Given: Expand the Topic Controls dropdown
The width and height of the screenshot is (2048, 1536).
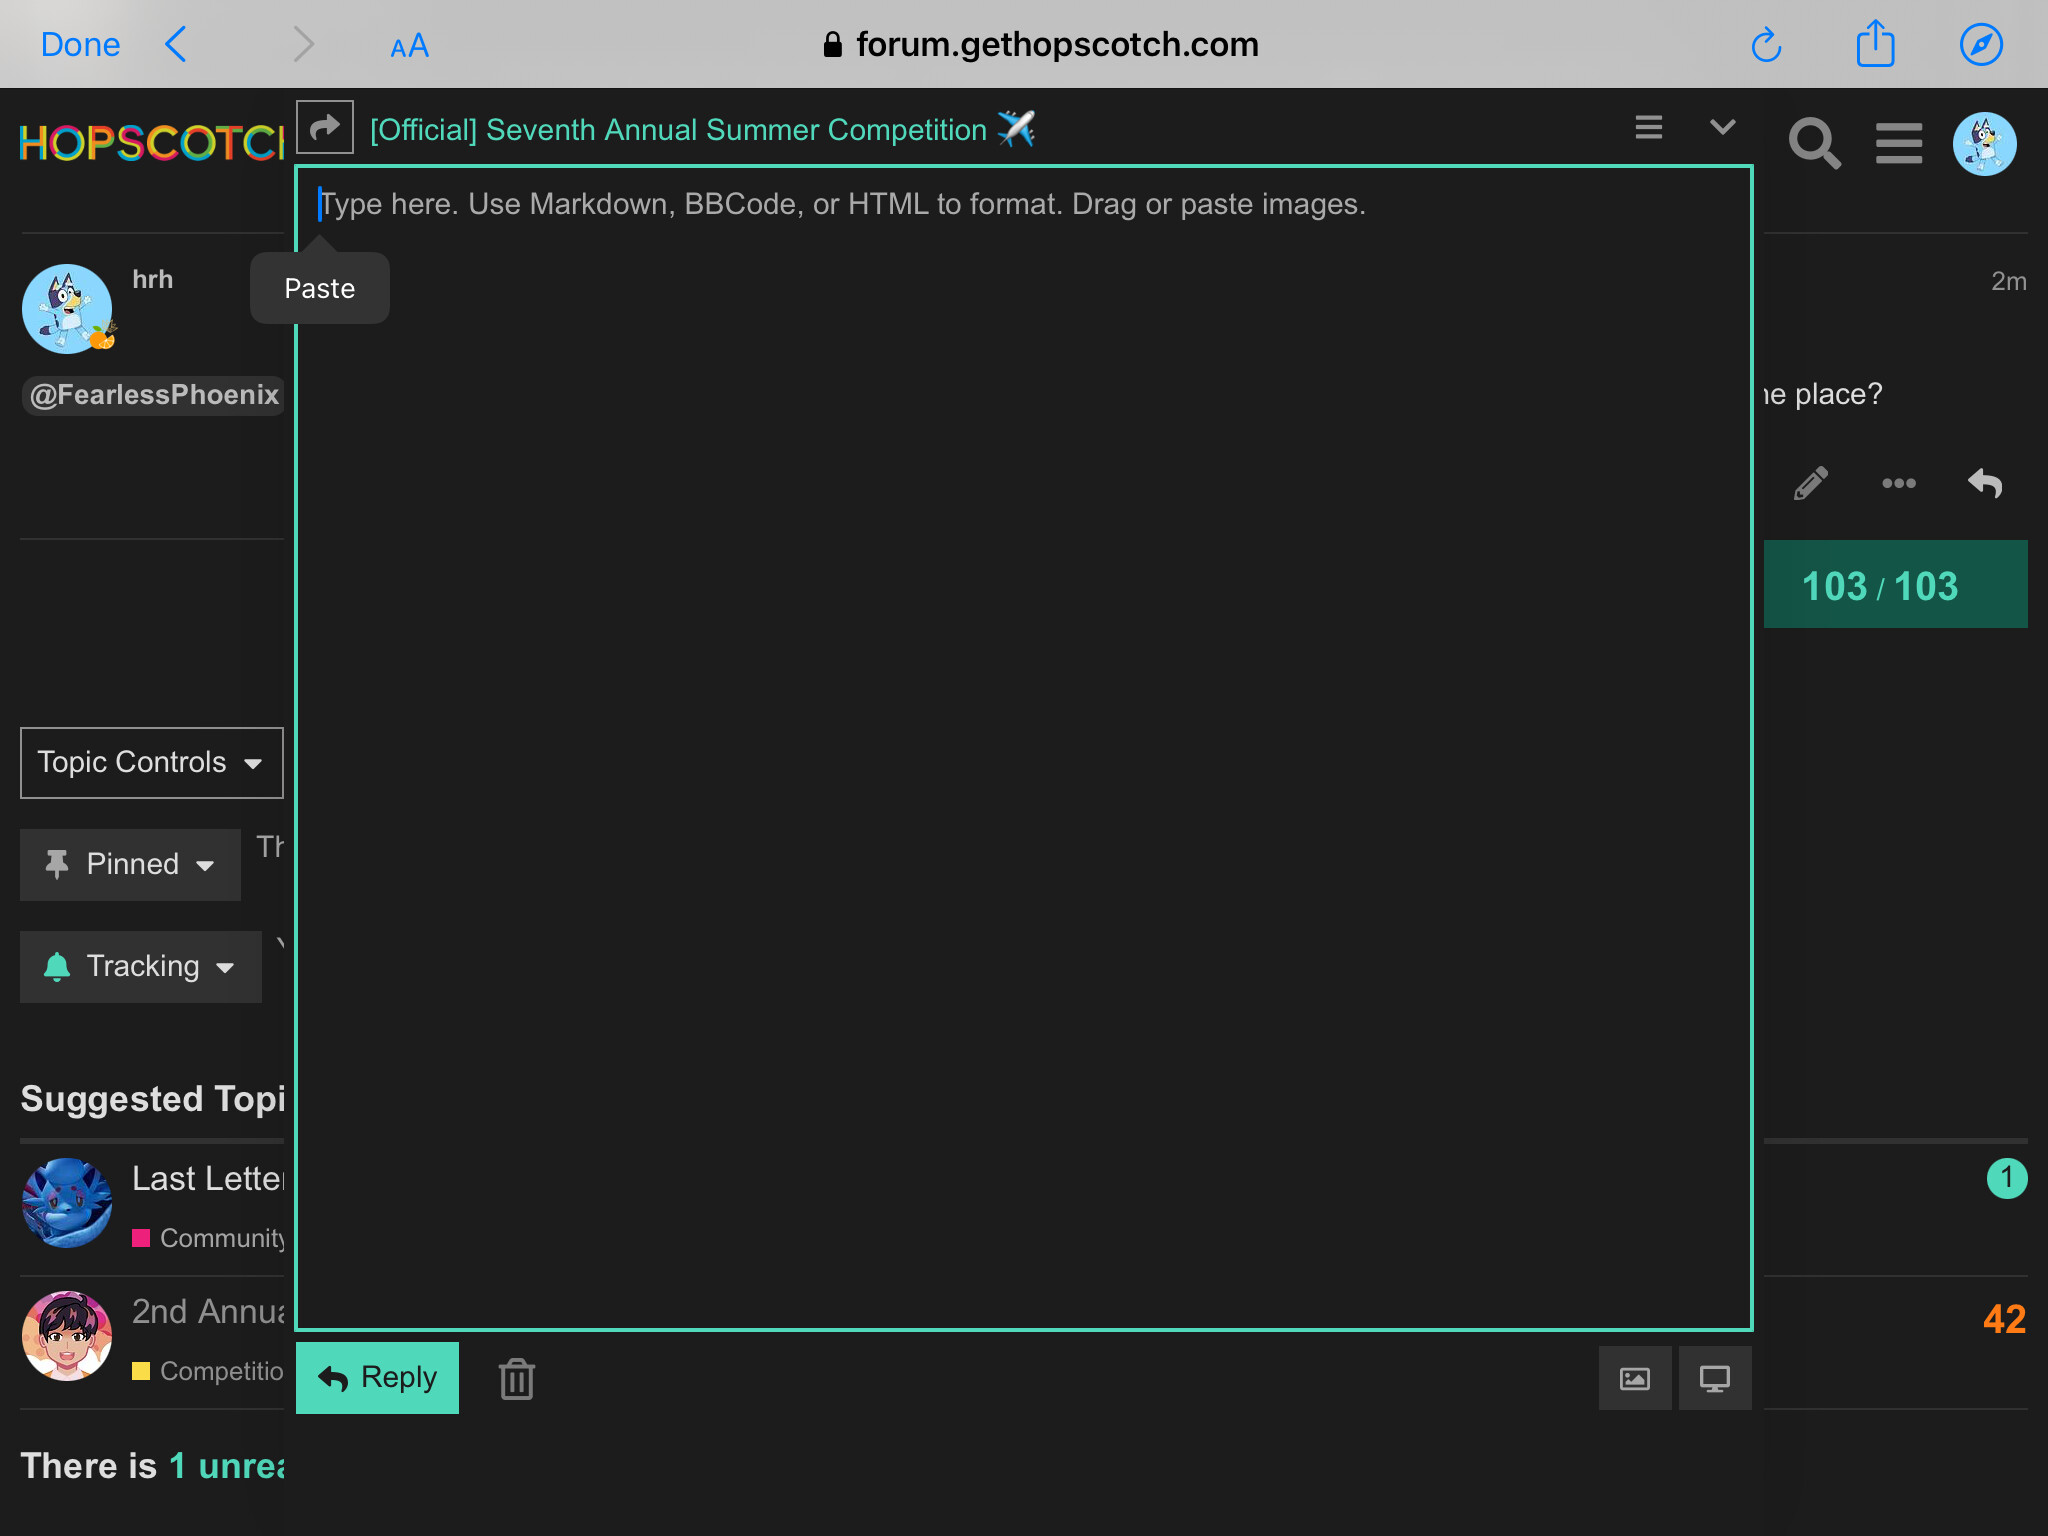Looking at the screenshot, I should click(x=151, y=763).
